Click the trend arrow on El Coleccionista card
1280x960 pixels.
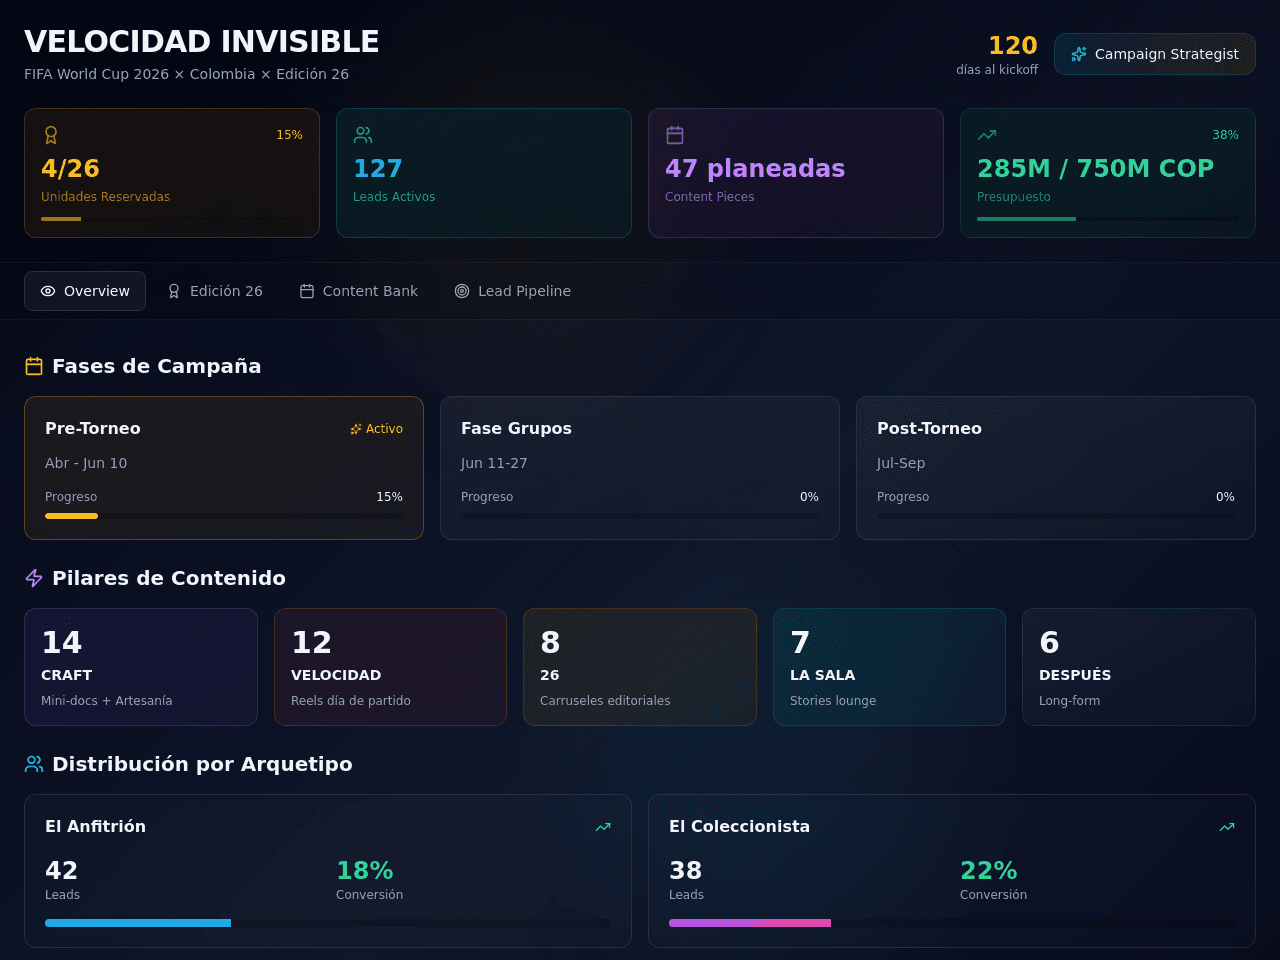[x=1227, y=827]
